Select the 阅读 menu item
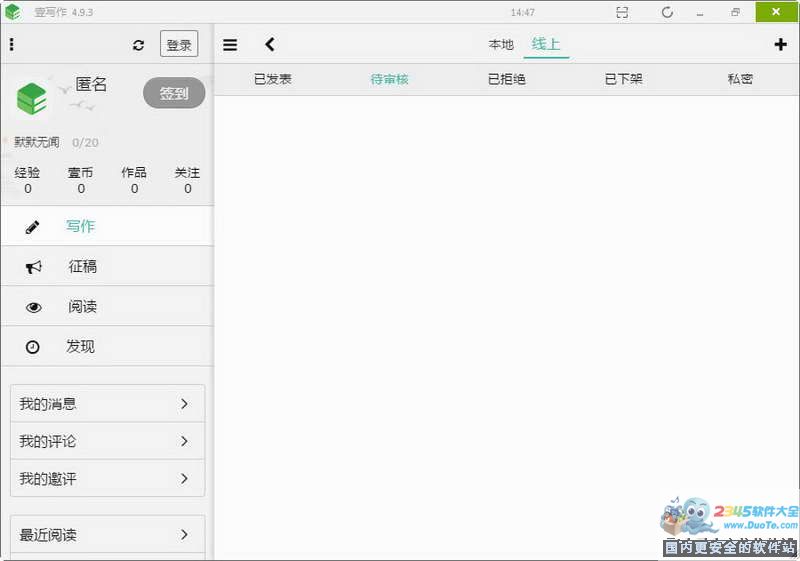 tap(107, 307)
